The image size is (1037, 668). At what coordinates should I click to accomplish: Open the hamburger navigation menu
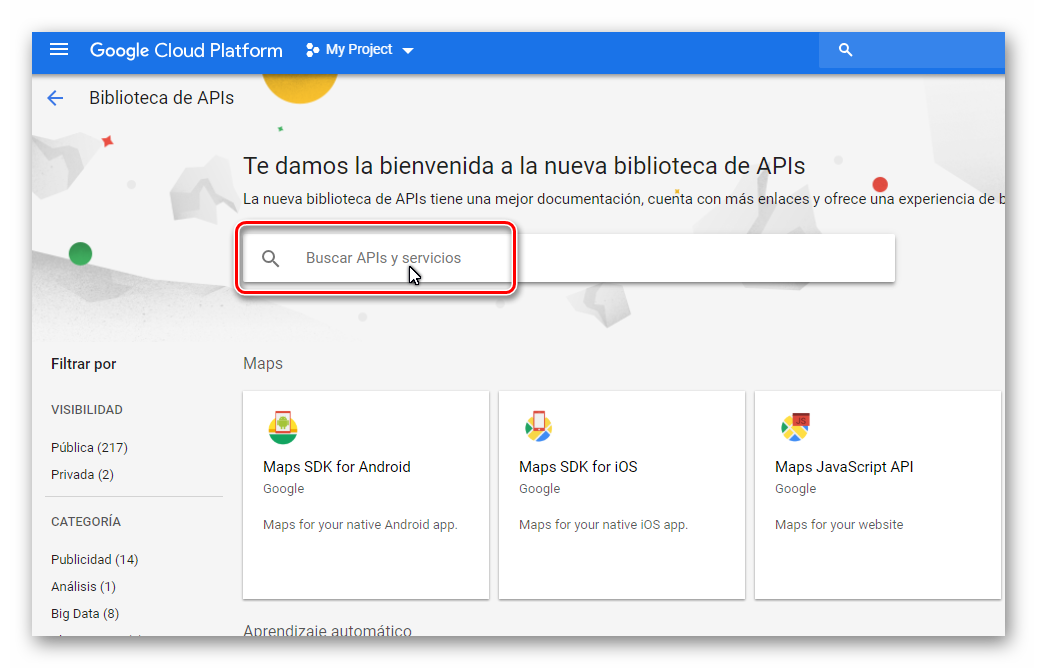coord(59,50)
